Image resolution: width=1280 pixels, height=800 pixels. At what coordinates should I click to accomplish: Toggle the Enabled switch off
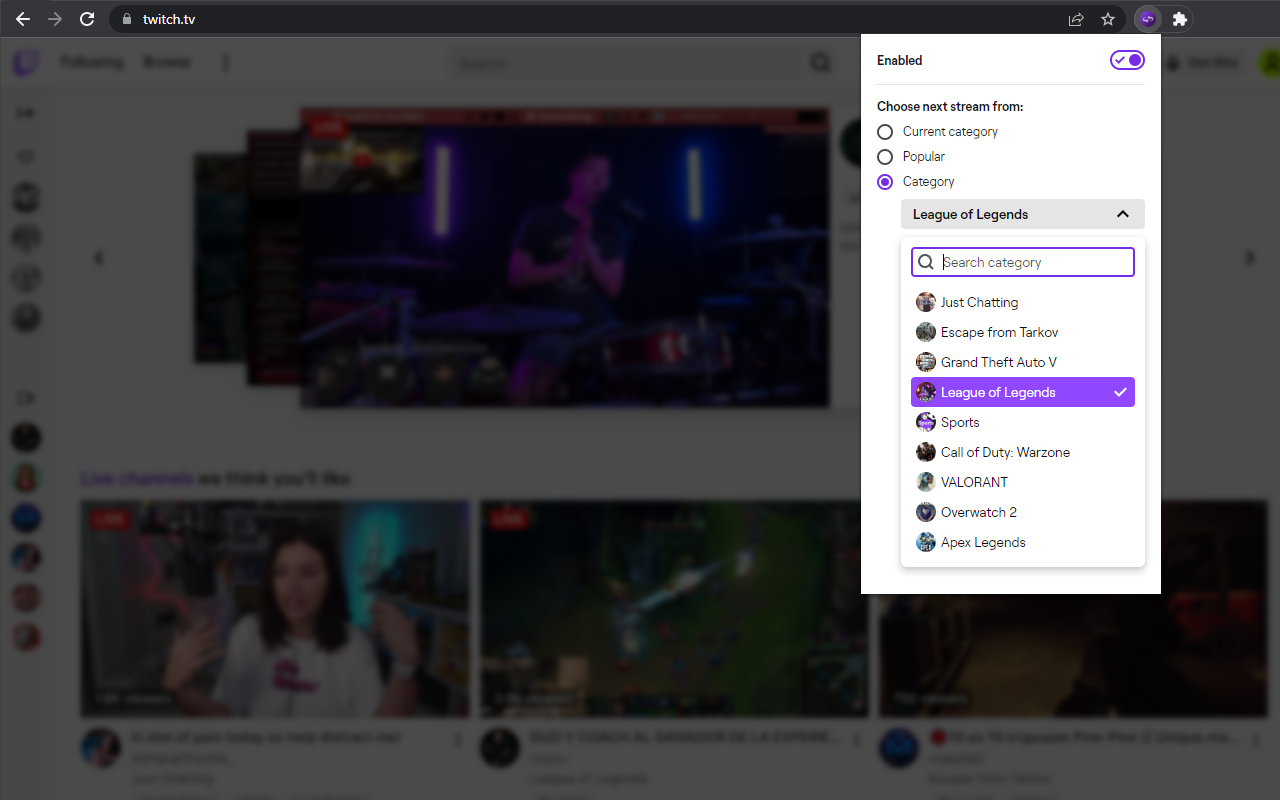(x=1127, y=60)
